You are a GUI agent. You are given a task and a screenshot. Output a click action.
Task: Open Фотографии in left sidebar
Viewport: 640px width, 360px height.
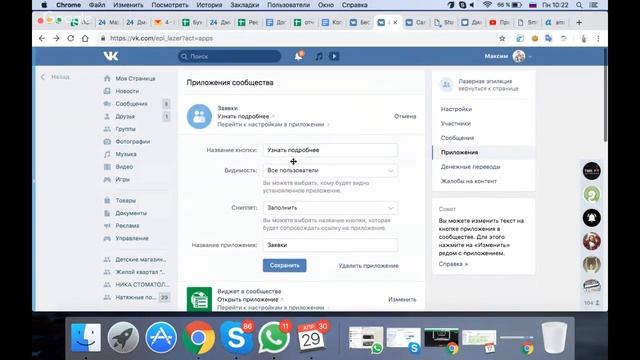(x=132, y=142)
